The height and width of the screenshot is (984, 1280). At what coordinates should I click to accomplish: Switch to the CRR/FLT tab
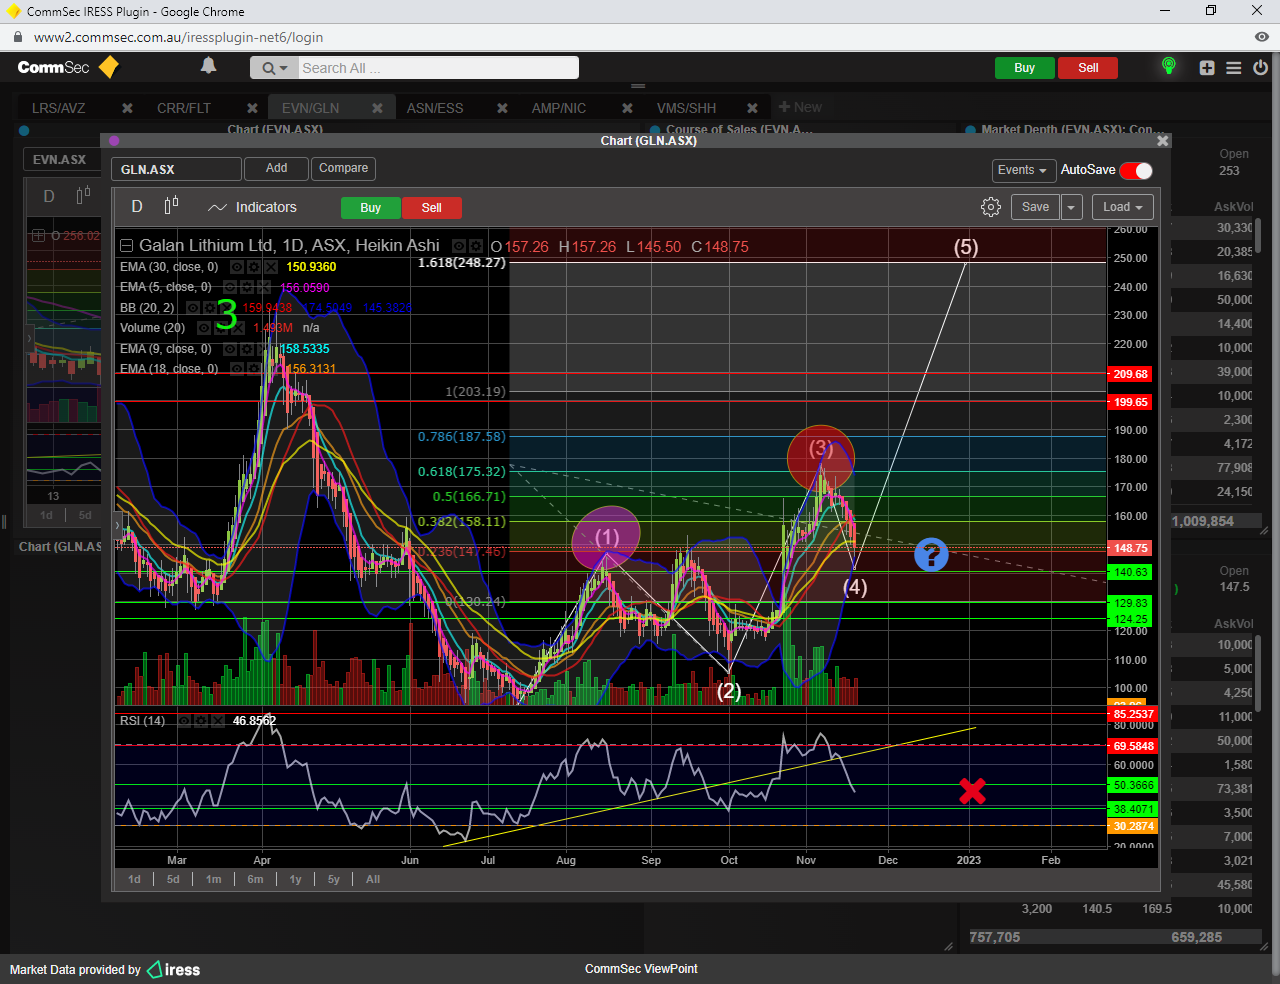(184, 108)
